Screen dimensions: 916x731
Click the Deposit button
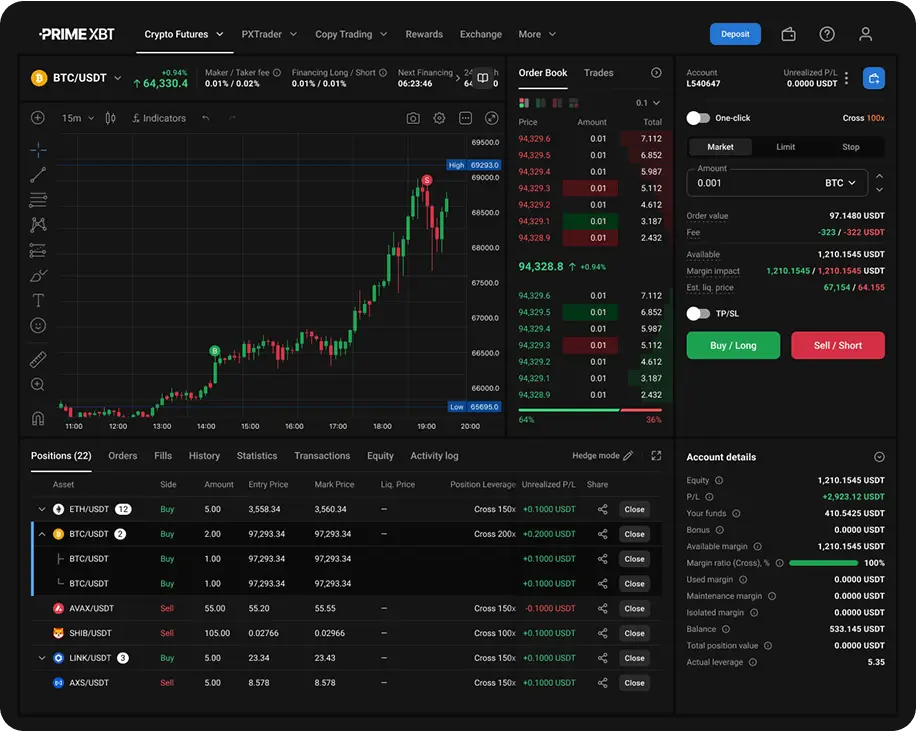(735, 34)
